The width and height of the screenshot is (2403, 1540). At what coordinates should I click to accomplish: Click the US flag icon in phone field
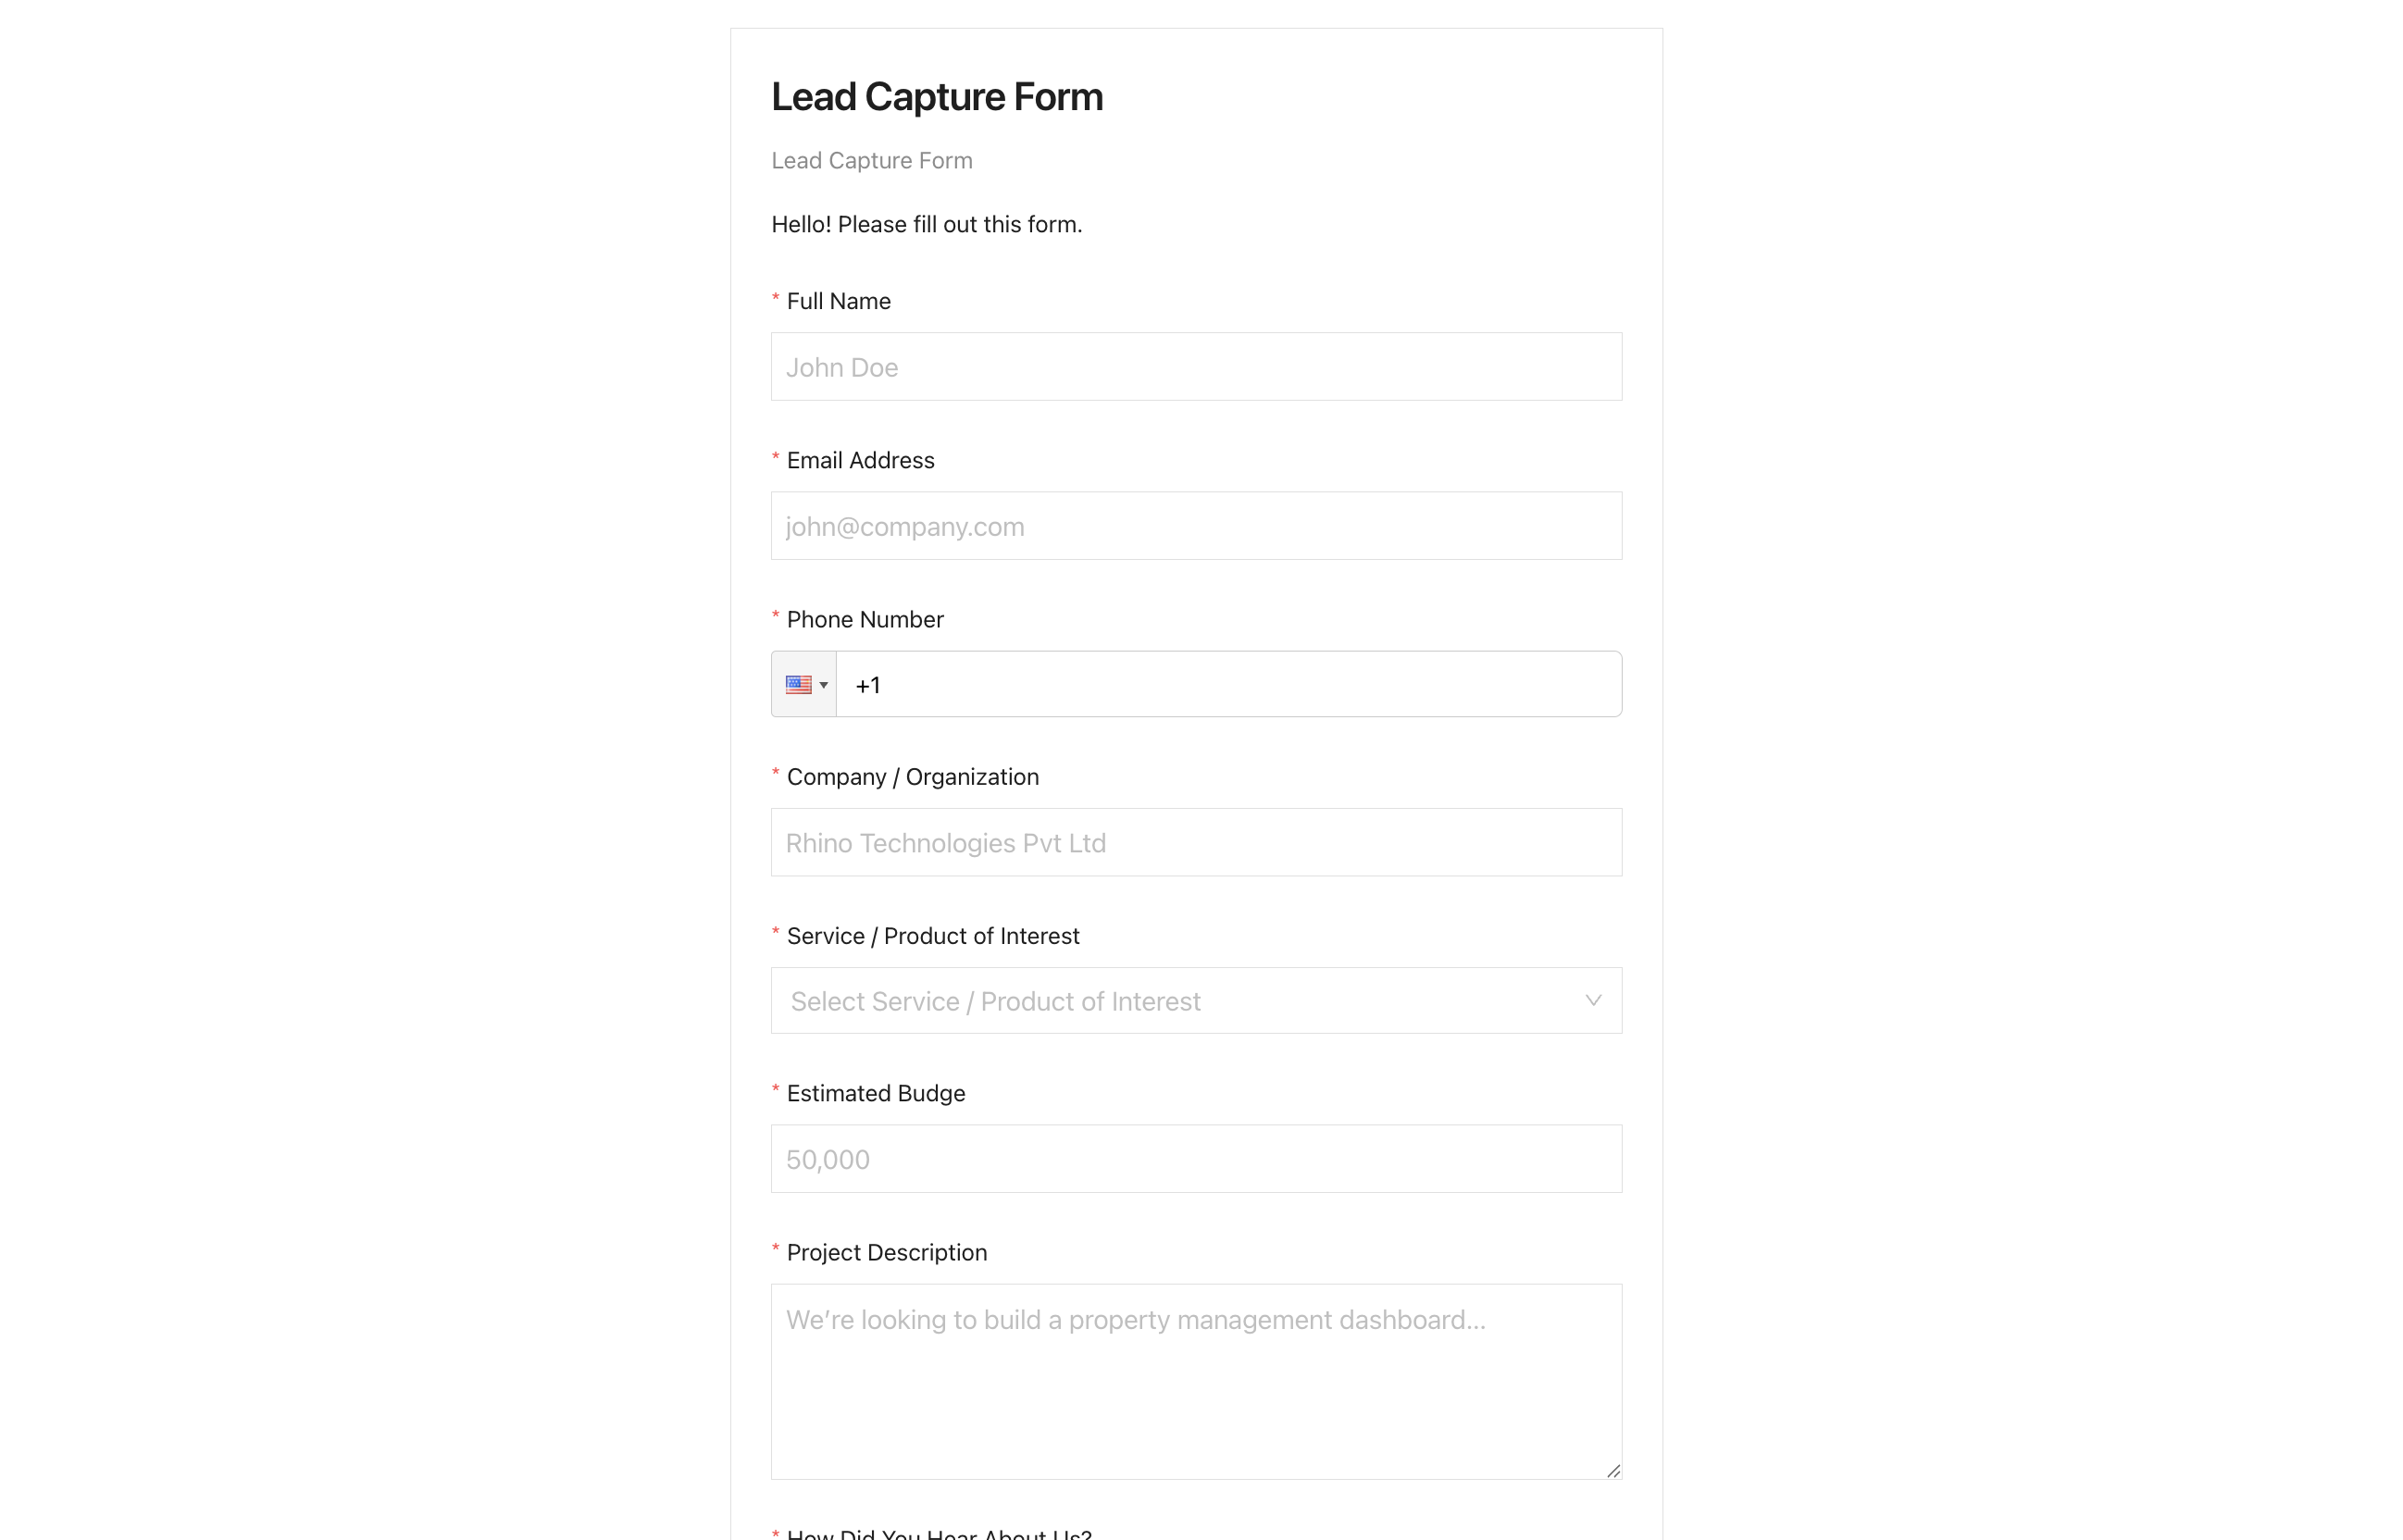coord(798,685)
